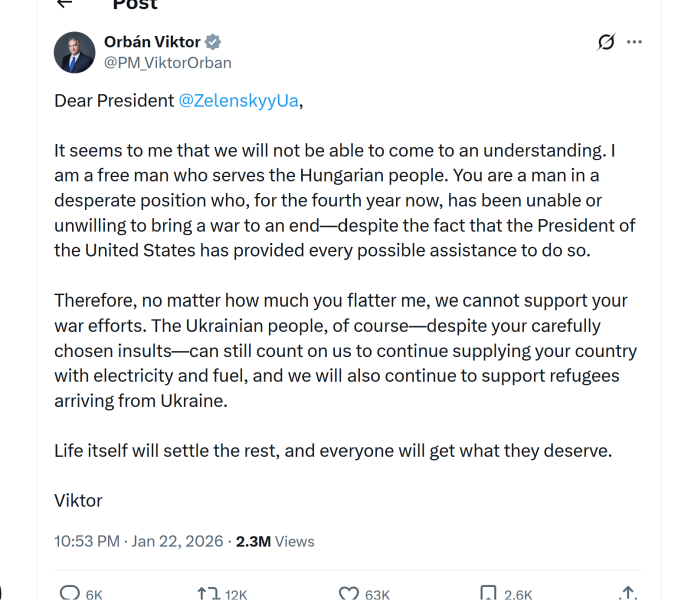Open Orbán Viktor's profile avatar
This screenshot has width=691, height=600.
pos(75,52)
